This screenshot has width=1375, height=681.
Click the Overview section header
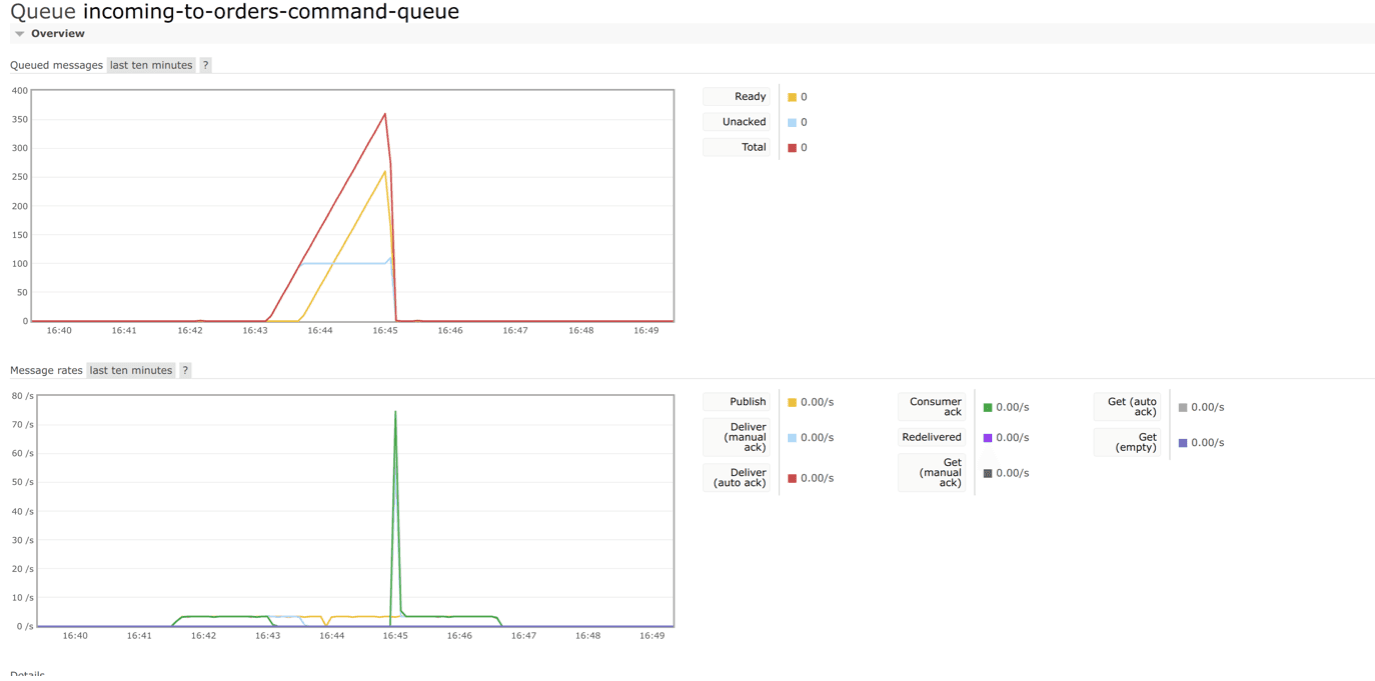point(57,34)
